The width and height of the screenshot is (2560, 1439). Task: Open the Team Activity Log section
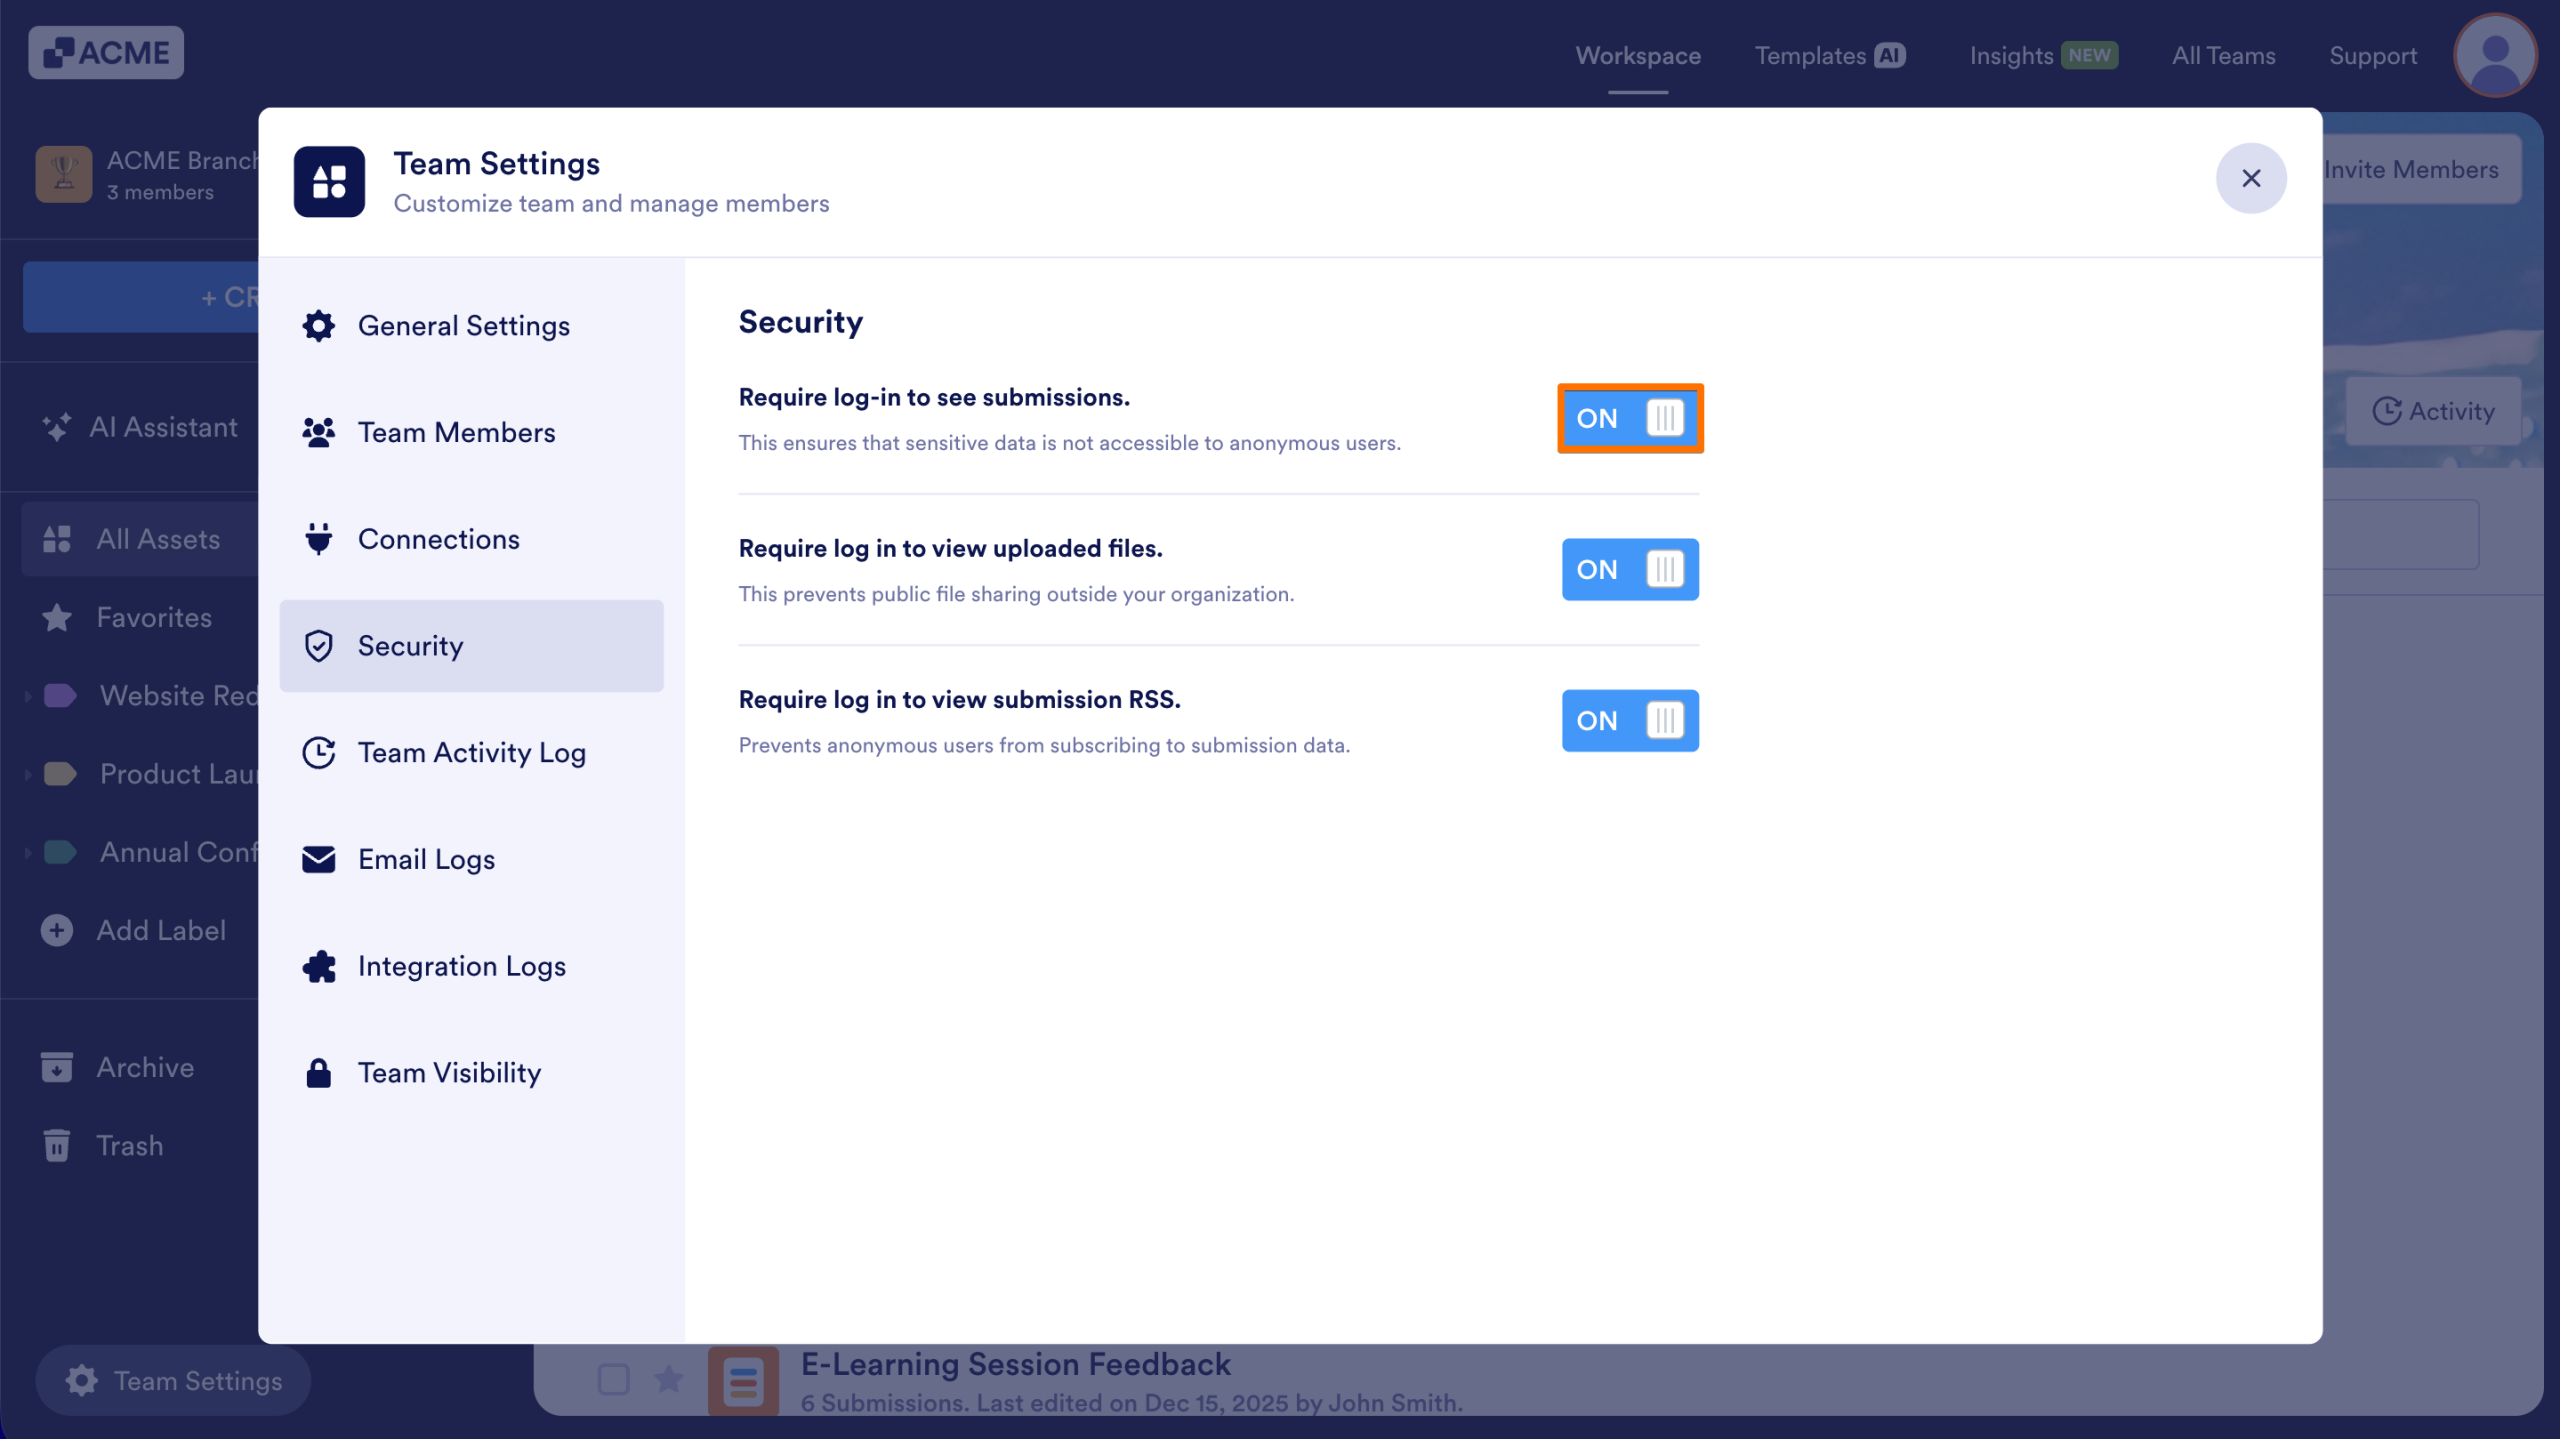471,753
